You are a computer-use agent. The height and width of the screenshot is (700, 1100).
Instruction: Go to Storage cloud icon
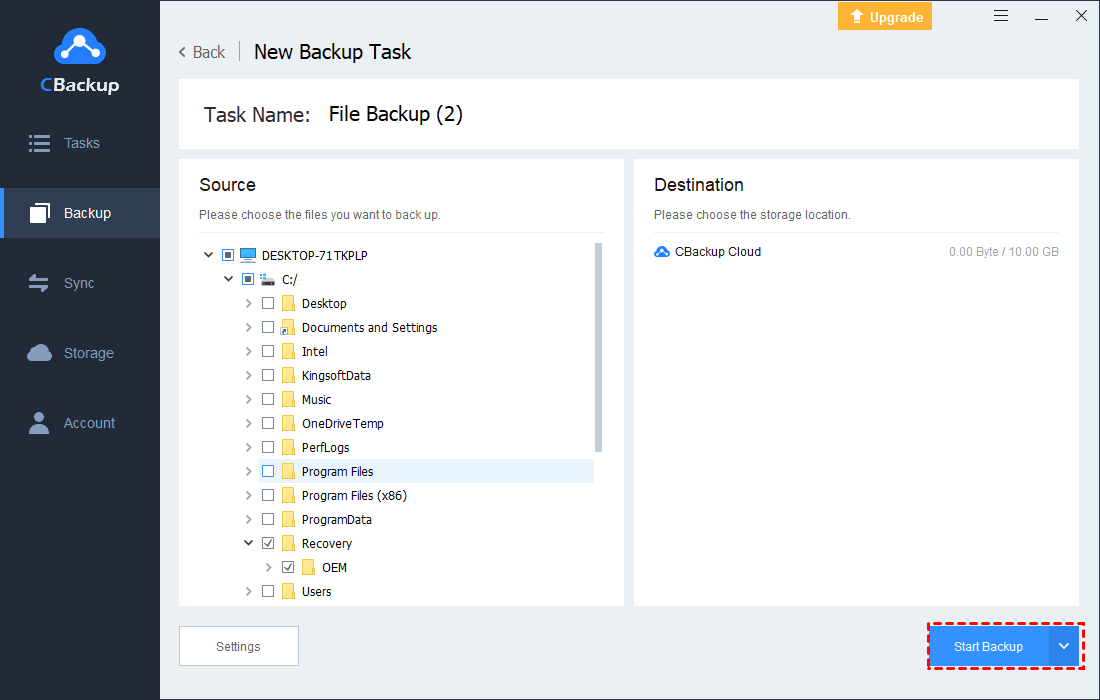40,353
